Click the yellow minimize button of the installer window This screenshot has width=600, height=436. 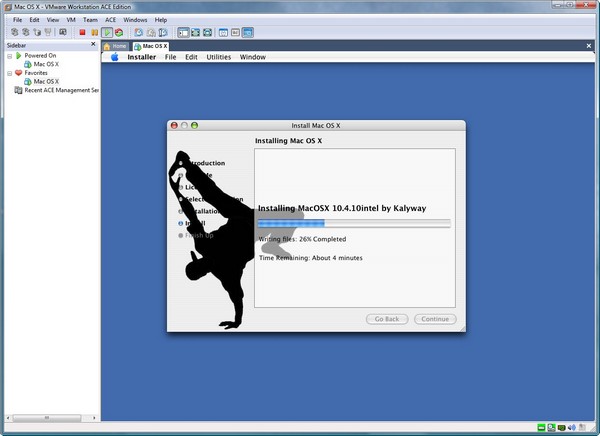[184, 125]
